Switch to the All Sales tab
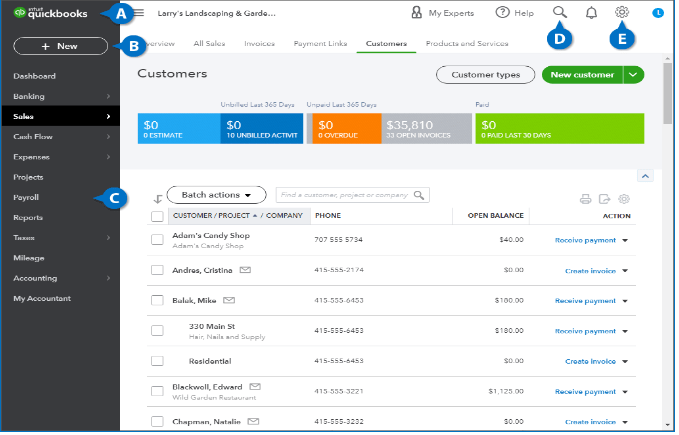This screenshot has width=679, height=435. click(x=210, y=44)
